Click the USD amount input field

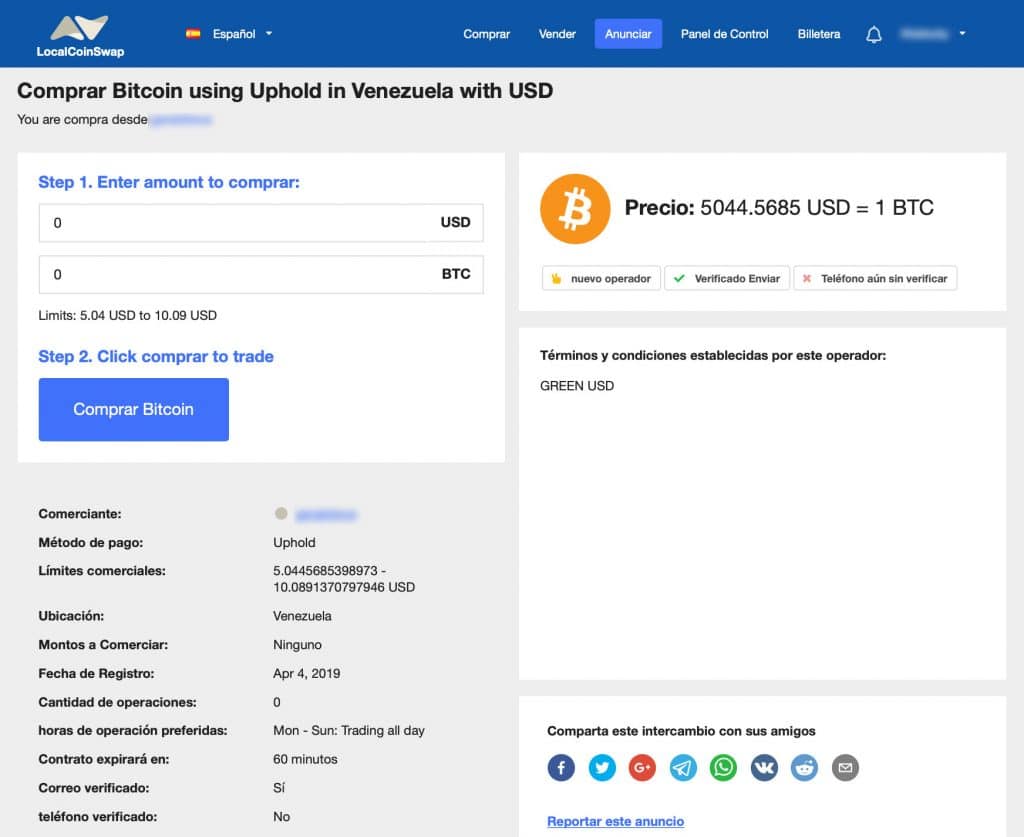point(261,223)
